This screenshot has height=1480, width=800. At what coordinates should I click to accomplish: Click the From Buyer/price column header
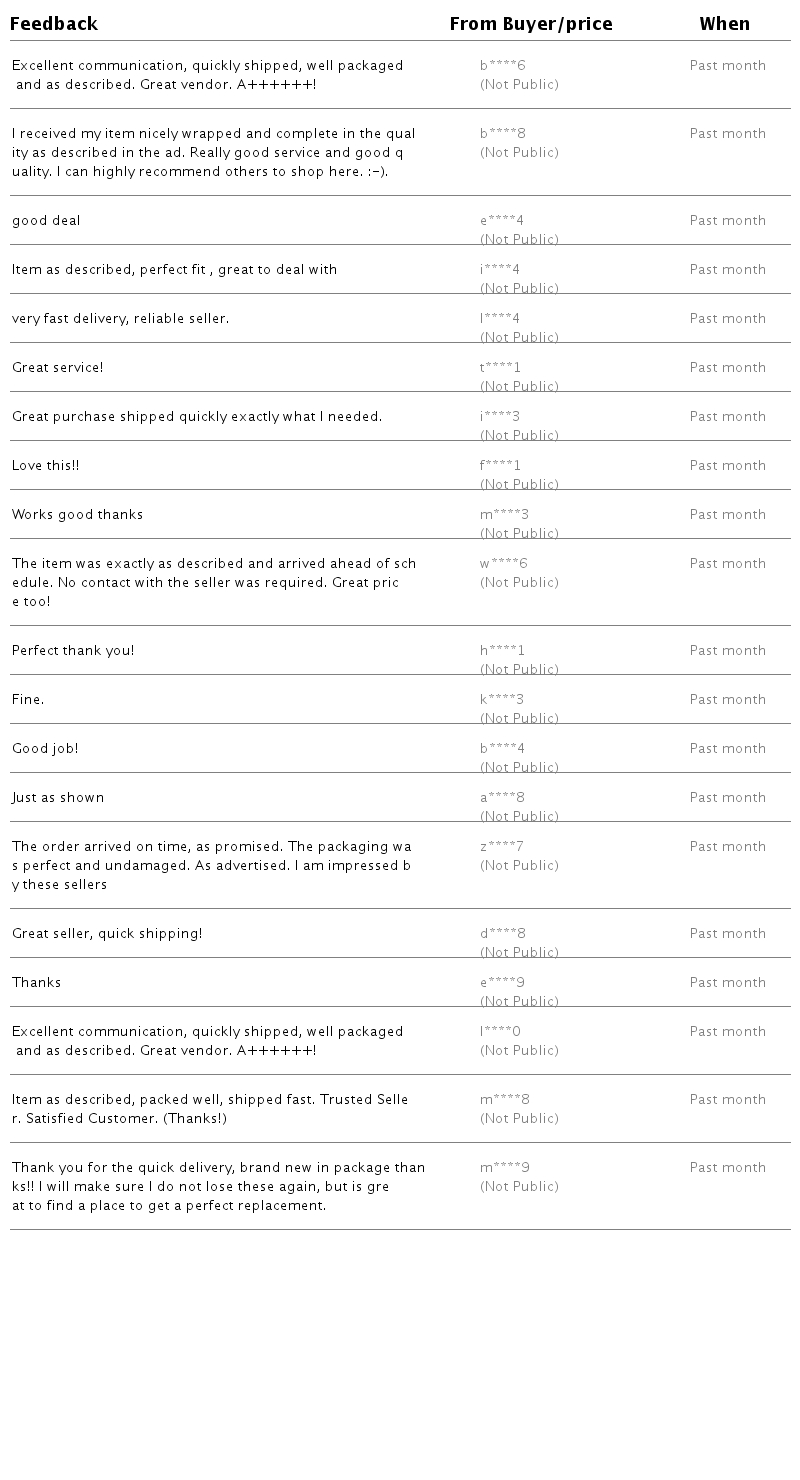[531, 24]
